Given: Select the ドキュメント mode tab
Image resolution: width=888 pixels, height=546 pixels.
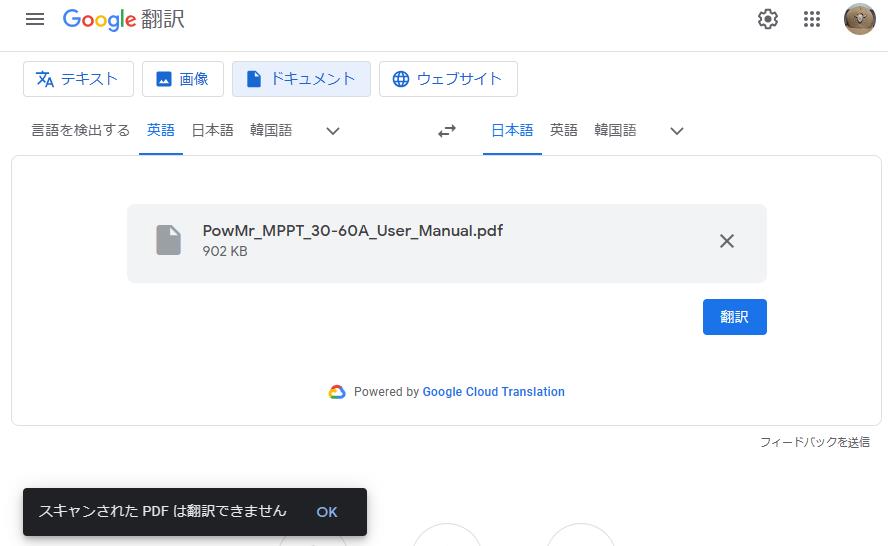Looking at the screenshot, I should coord(301,79).
